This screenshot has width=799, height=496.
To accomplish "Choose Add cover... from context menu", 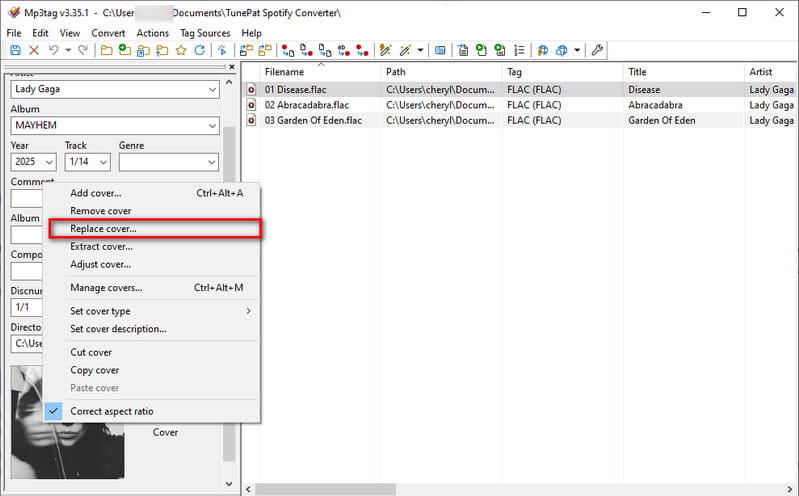I will tap(152, 193).
